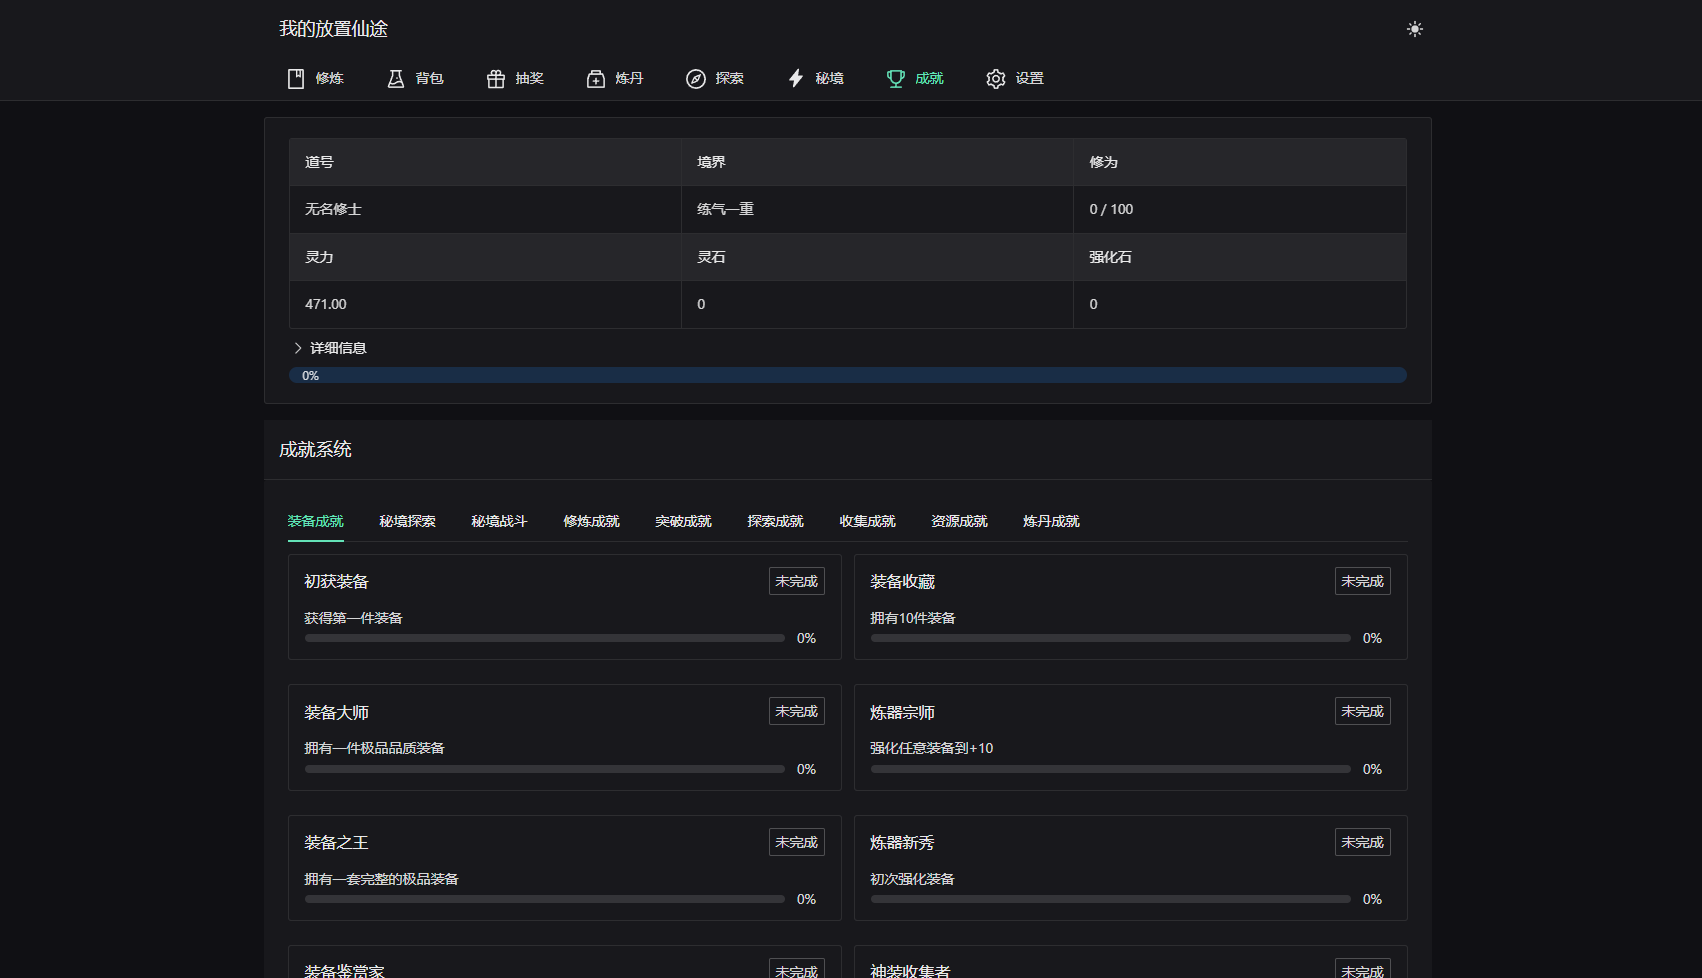
Task: Click the 秘境 lightning bolt icon
Action: click(796, 78)
